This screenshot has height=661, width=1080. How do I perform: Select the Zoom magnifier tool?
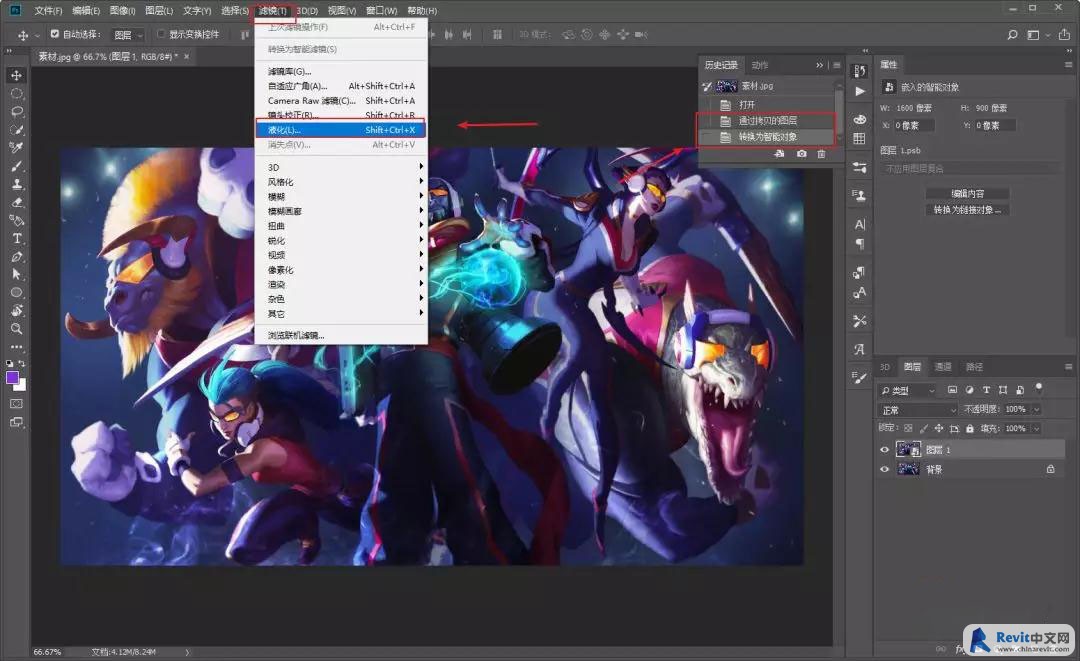coord(17,328)
